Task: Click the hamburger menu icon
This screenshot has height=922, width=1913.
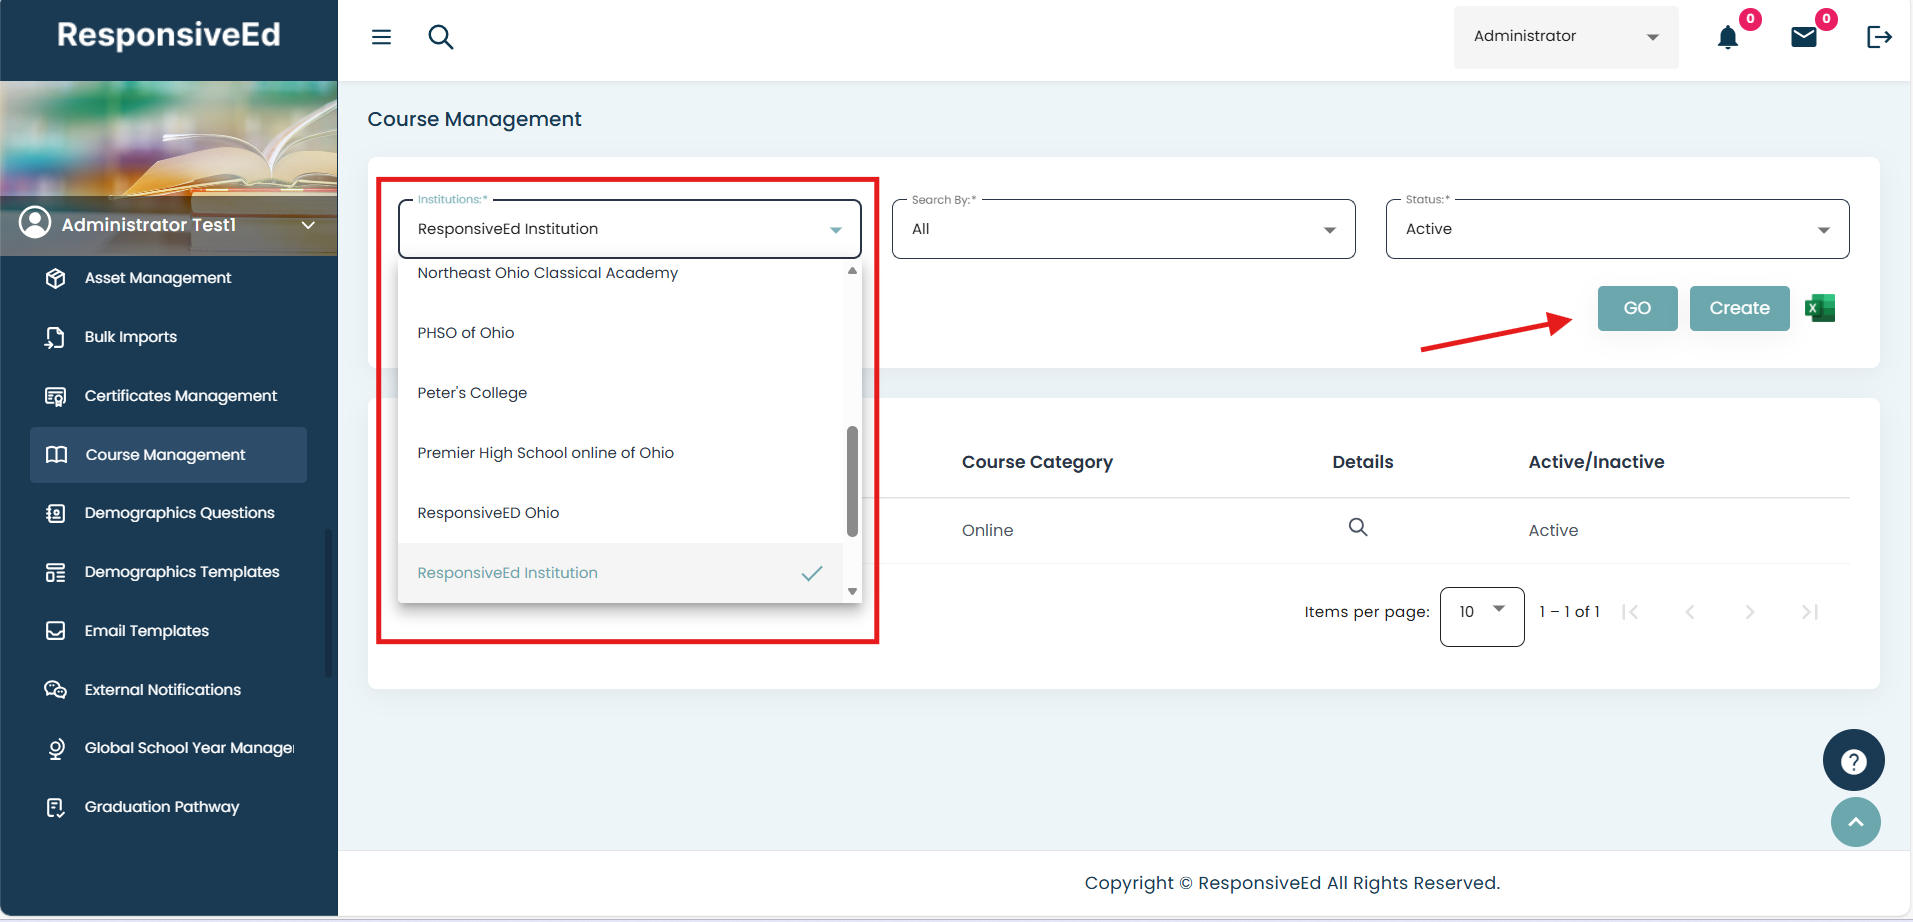Action: (x=381, y=37)
